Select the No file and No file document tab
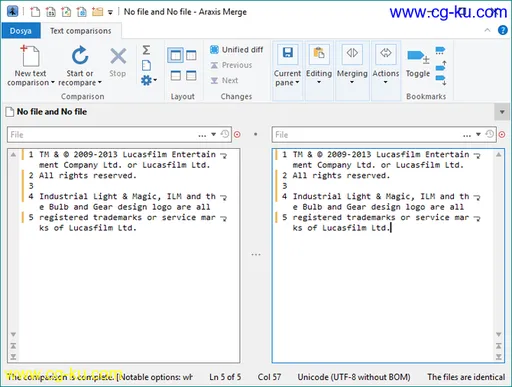The image size is (512, 387). 47,112
